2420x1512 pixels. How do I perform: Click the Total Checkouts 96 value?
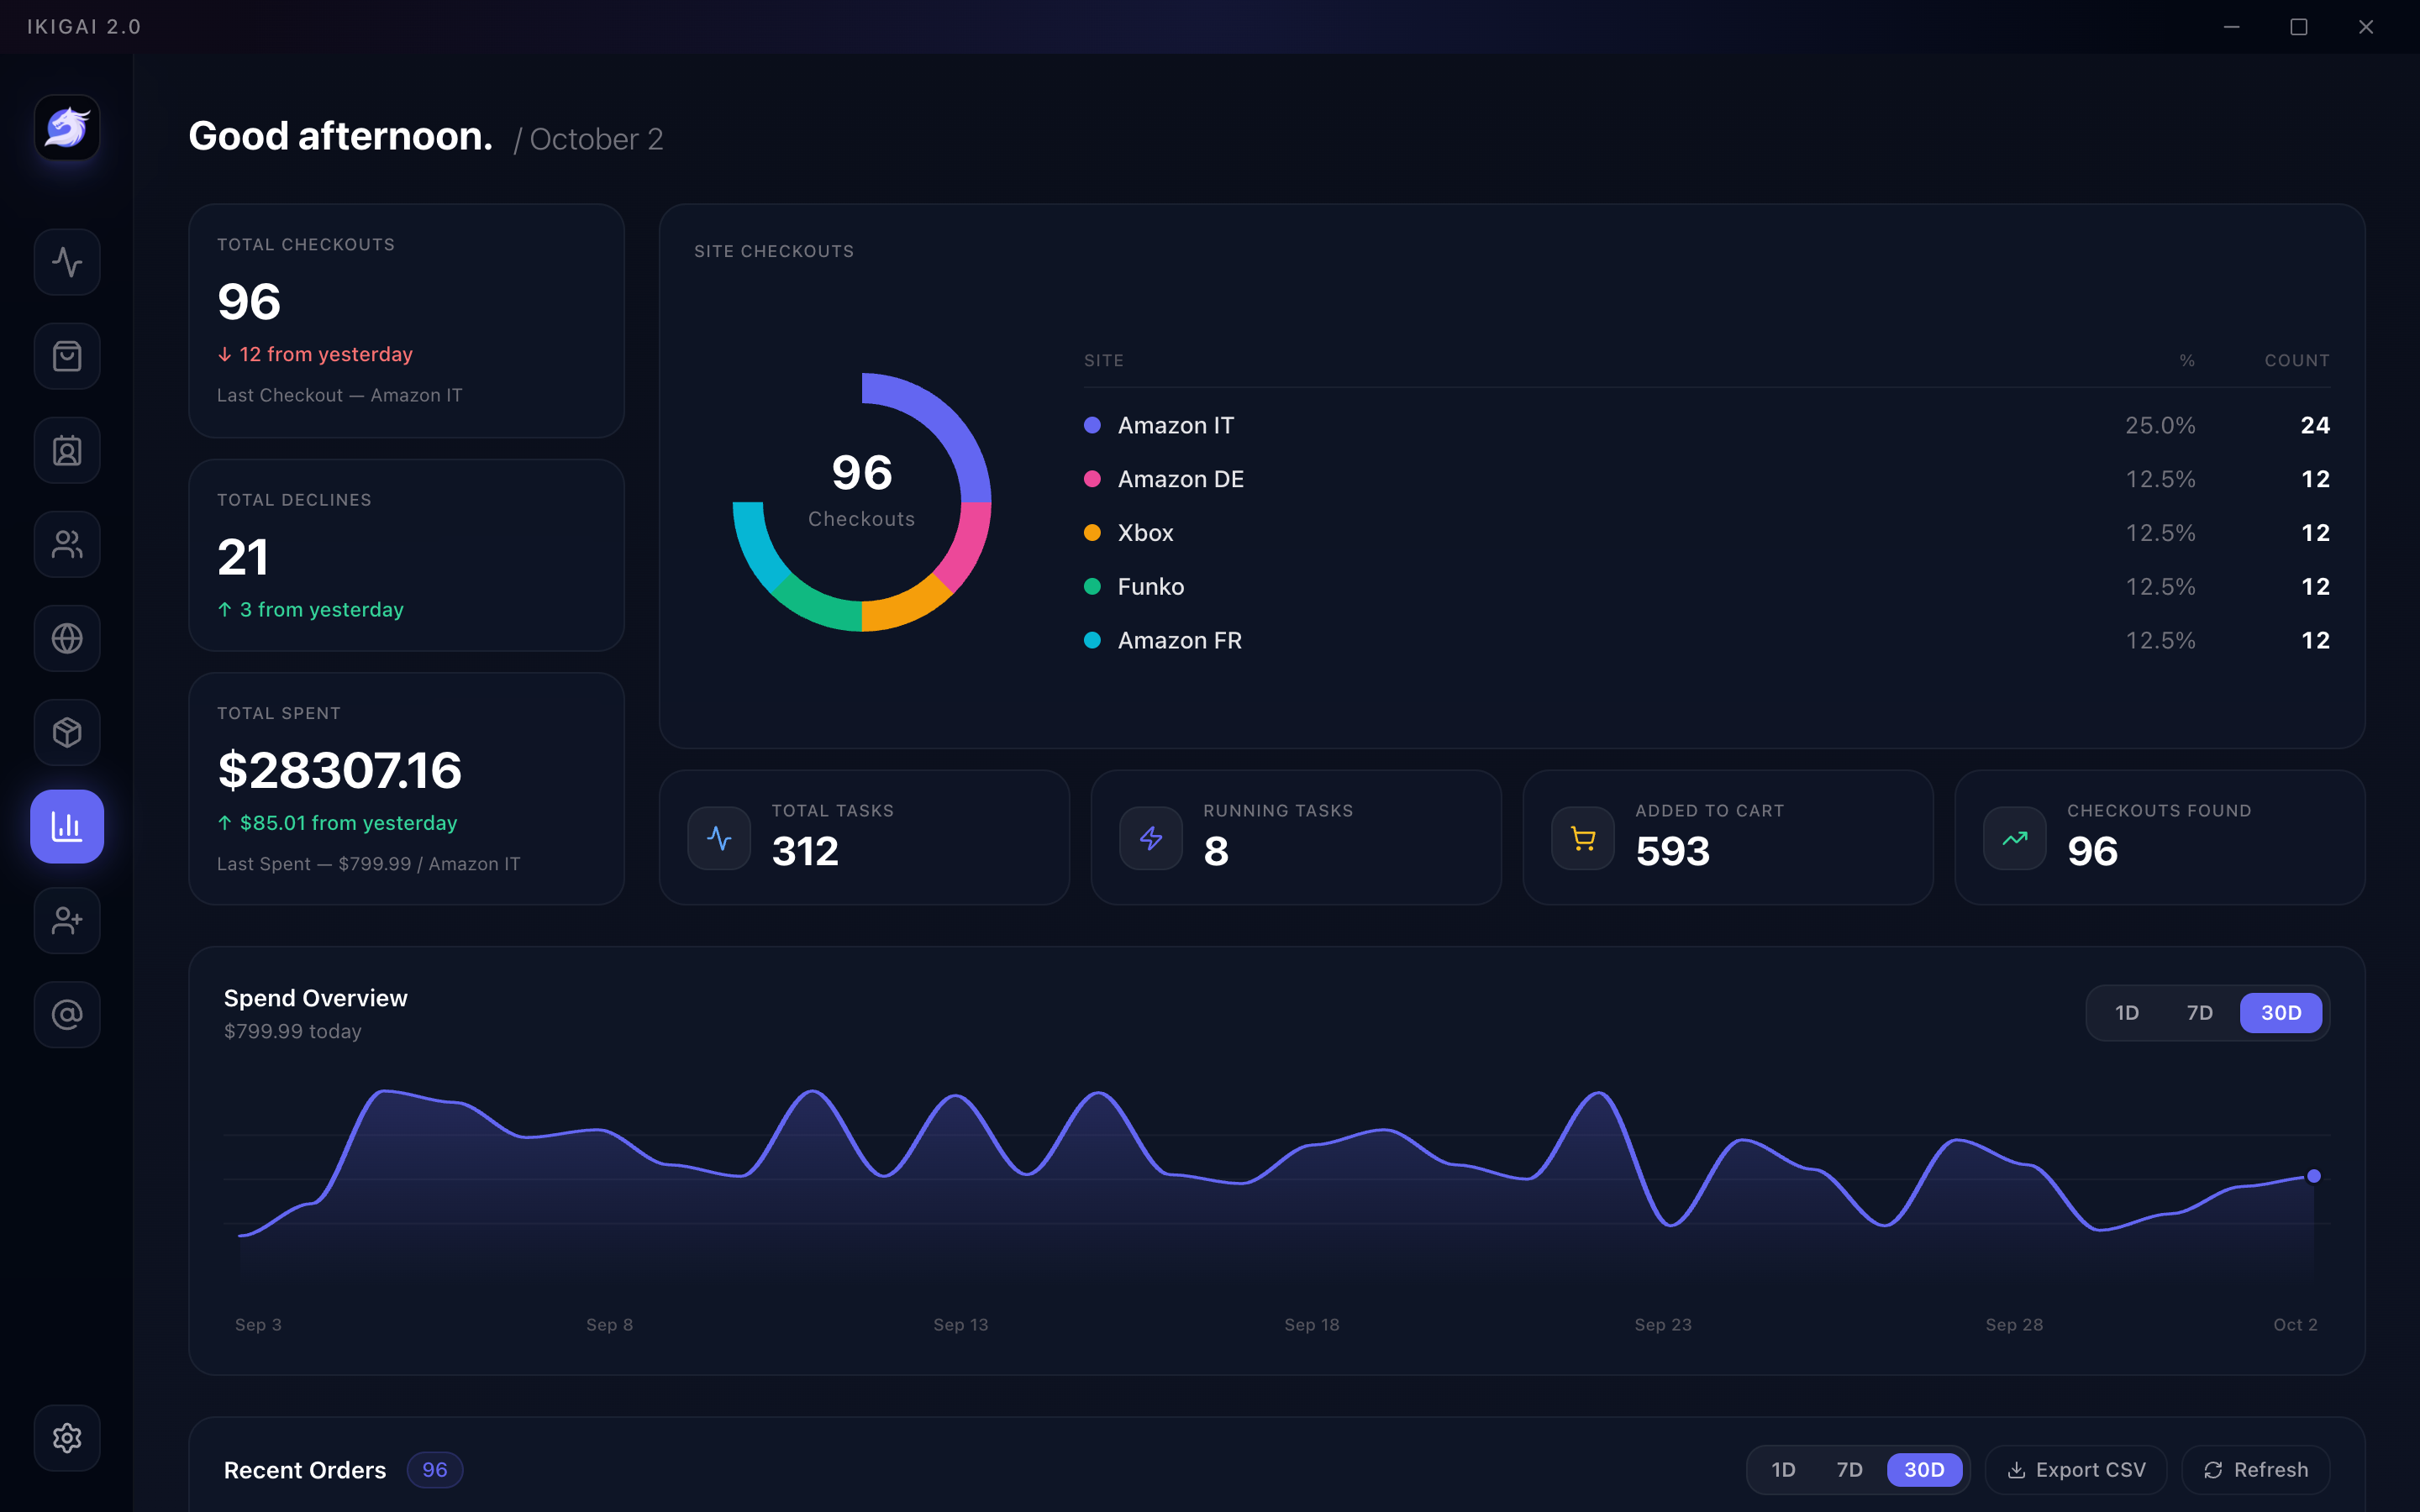249,301
